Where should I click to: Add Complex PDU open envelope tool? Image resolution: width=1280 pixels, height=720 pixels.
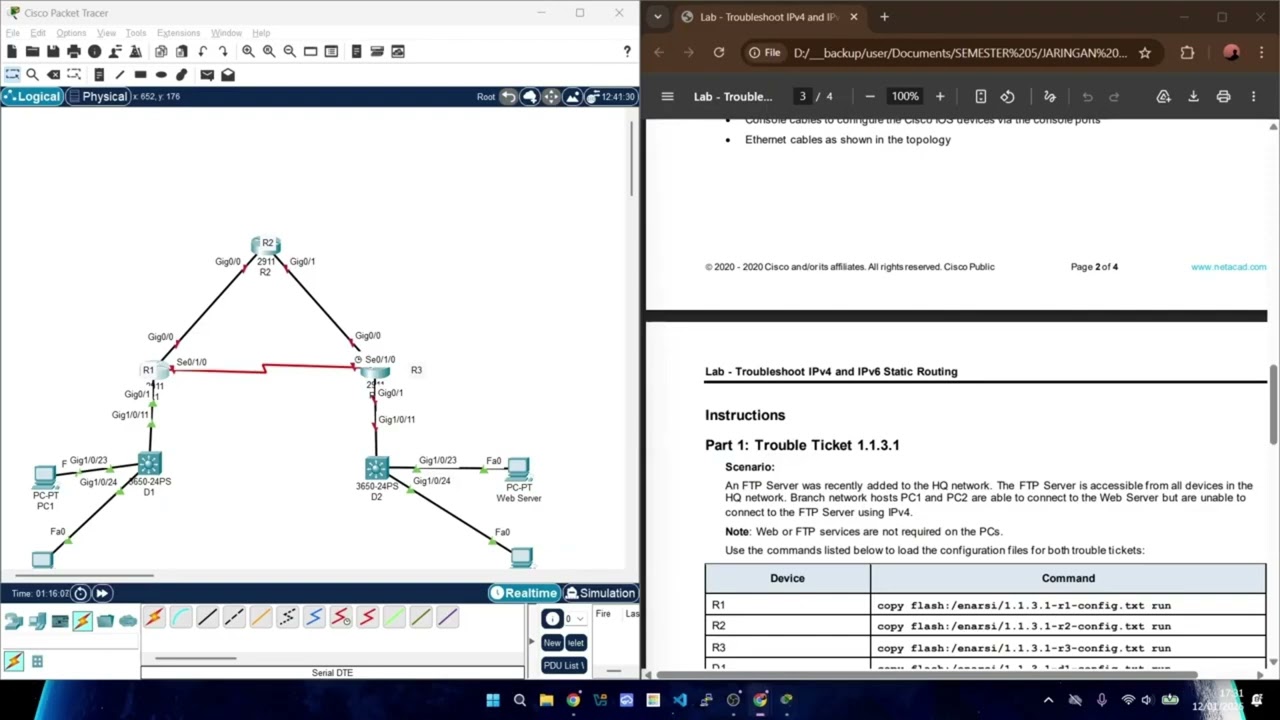pyautogui.click(x=228, y=75)
